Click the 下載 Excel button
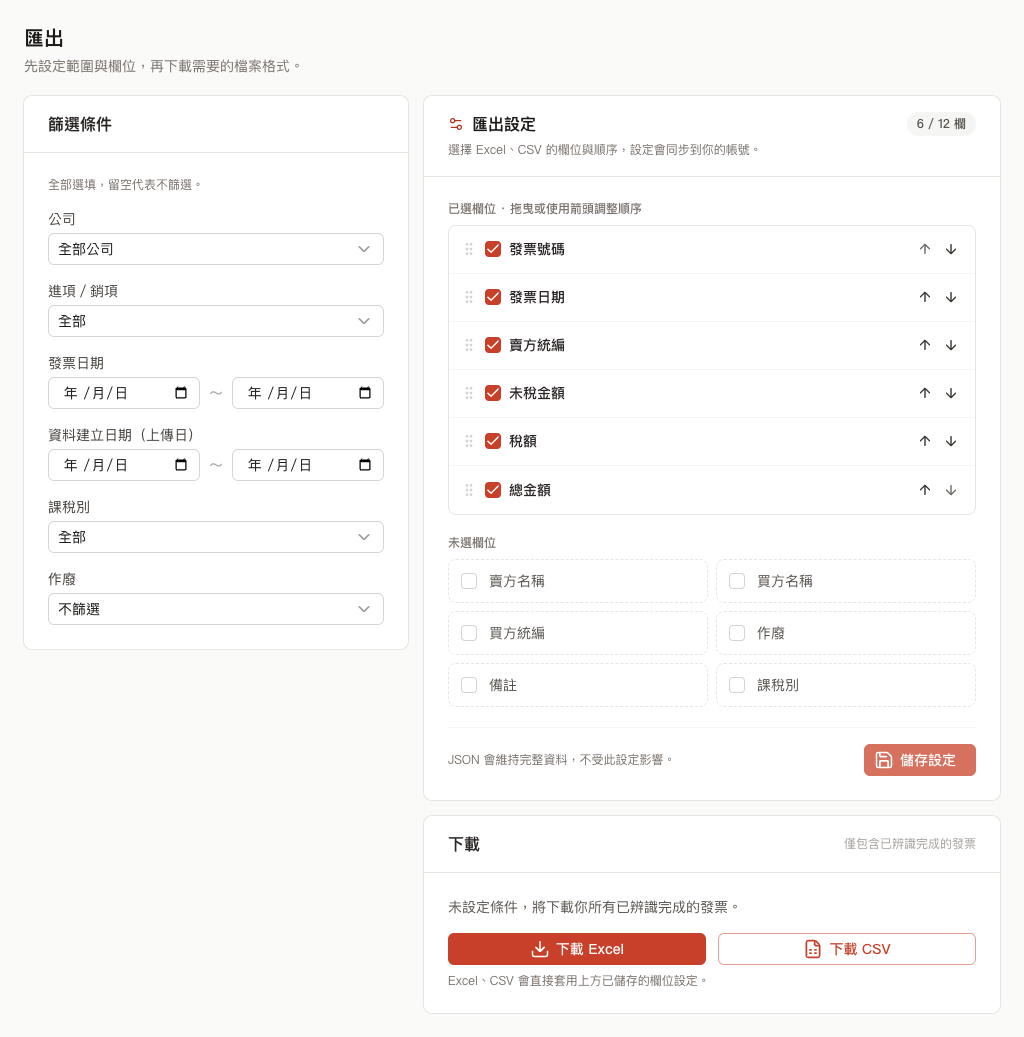This screenshot has width=1024, height=1037. point(577,949)
